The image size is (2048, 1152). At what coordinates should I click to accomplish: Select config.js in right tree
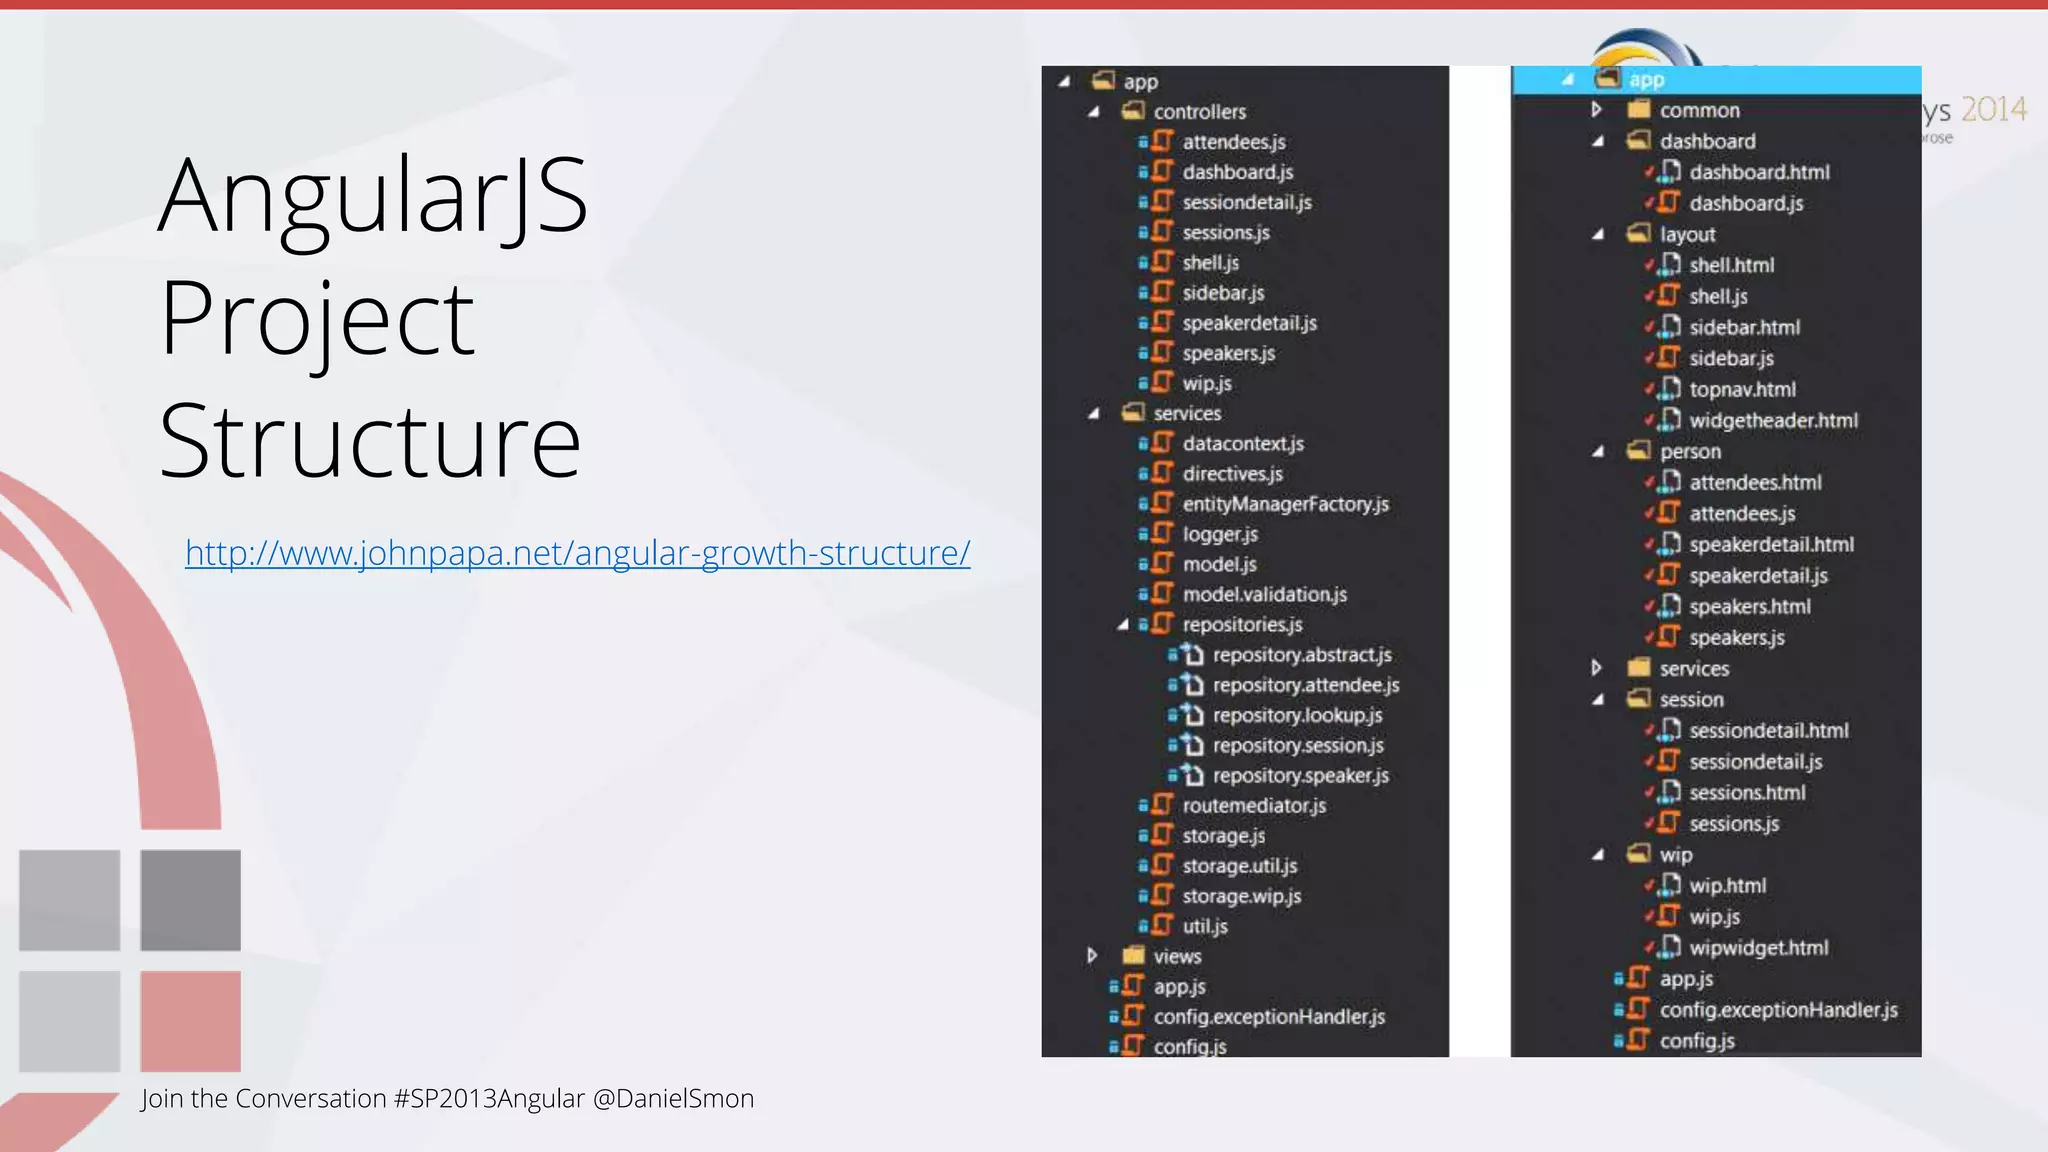(1697, 1040)
